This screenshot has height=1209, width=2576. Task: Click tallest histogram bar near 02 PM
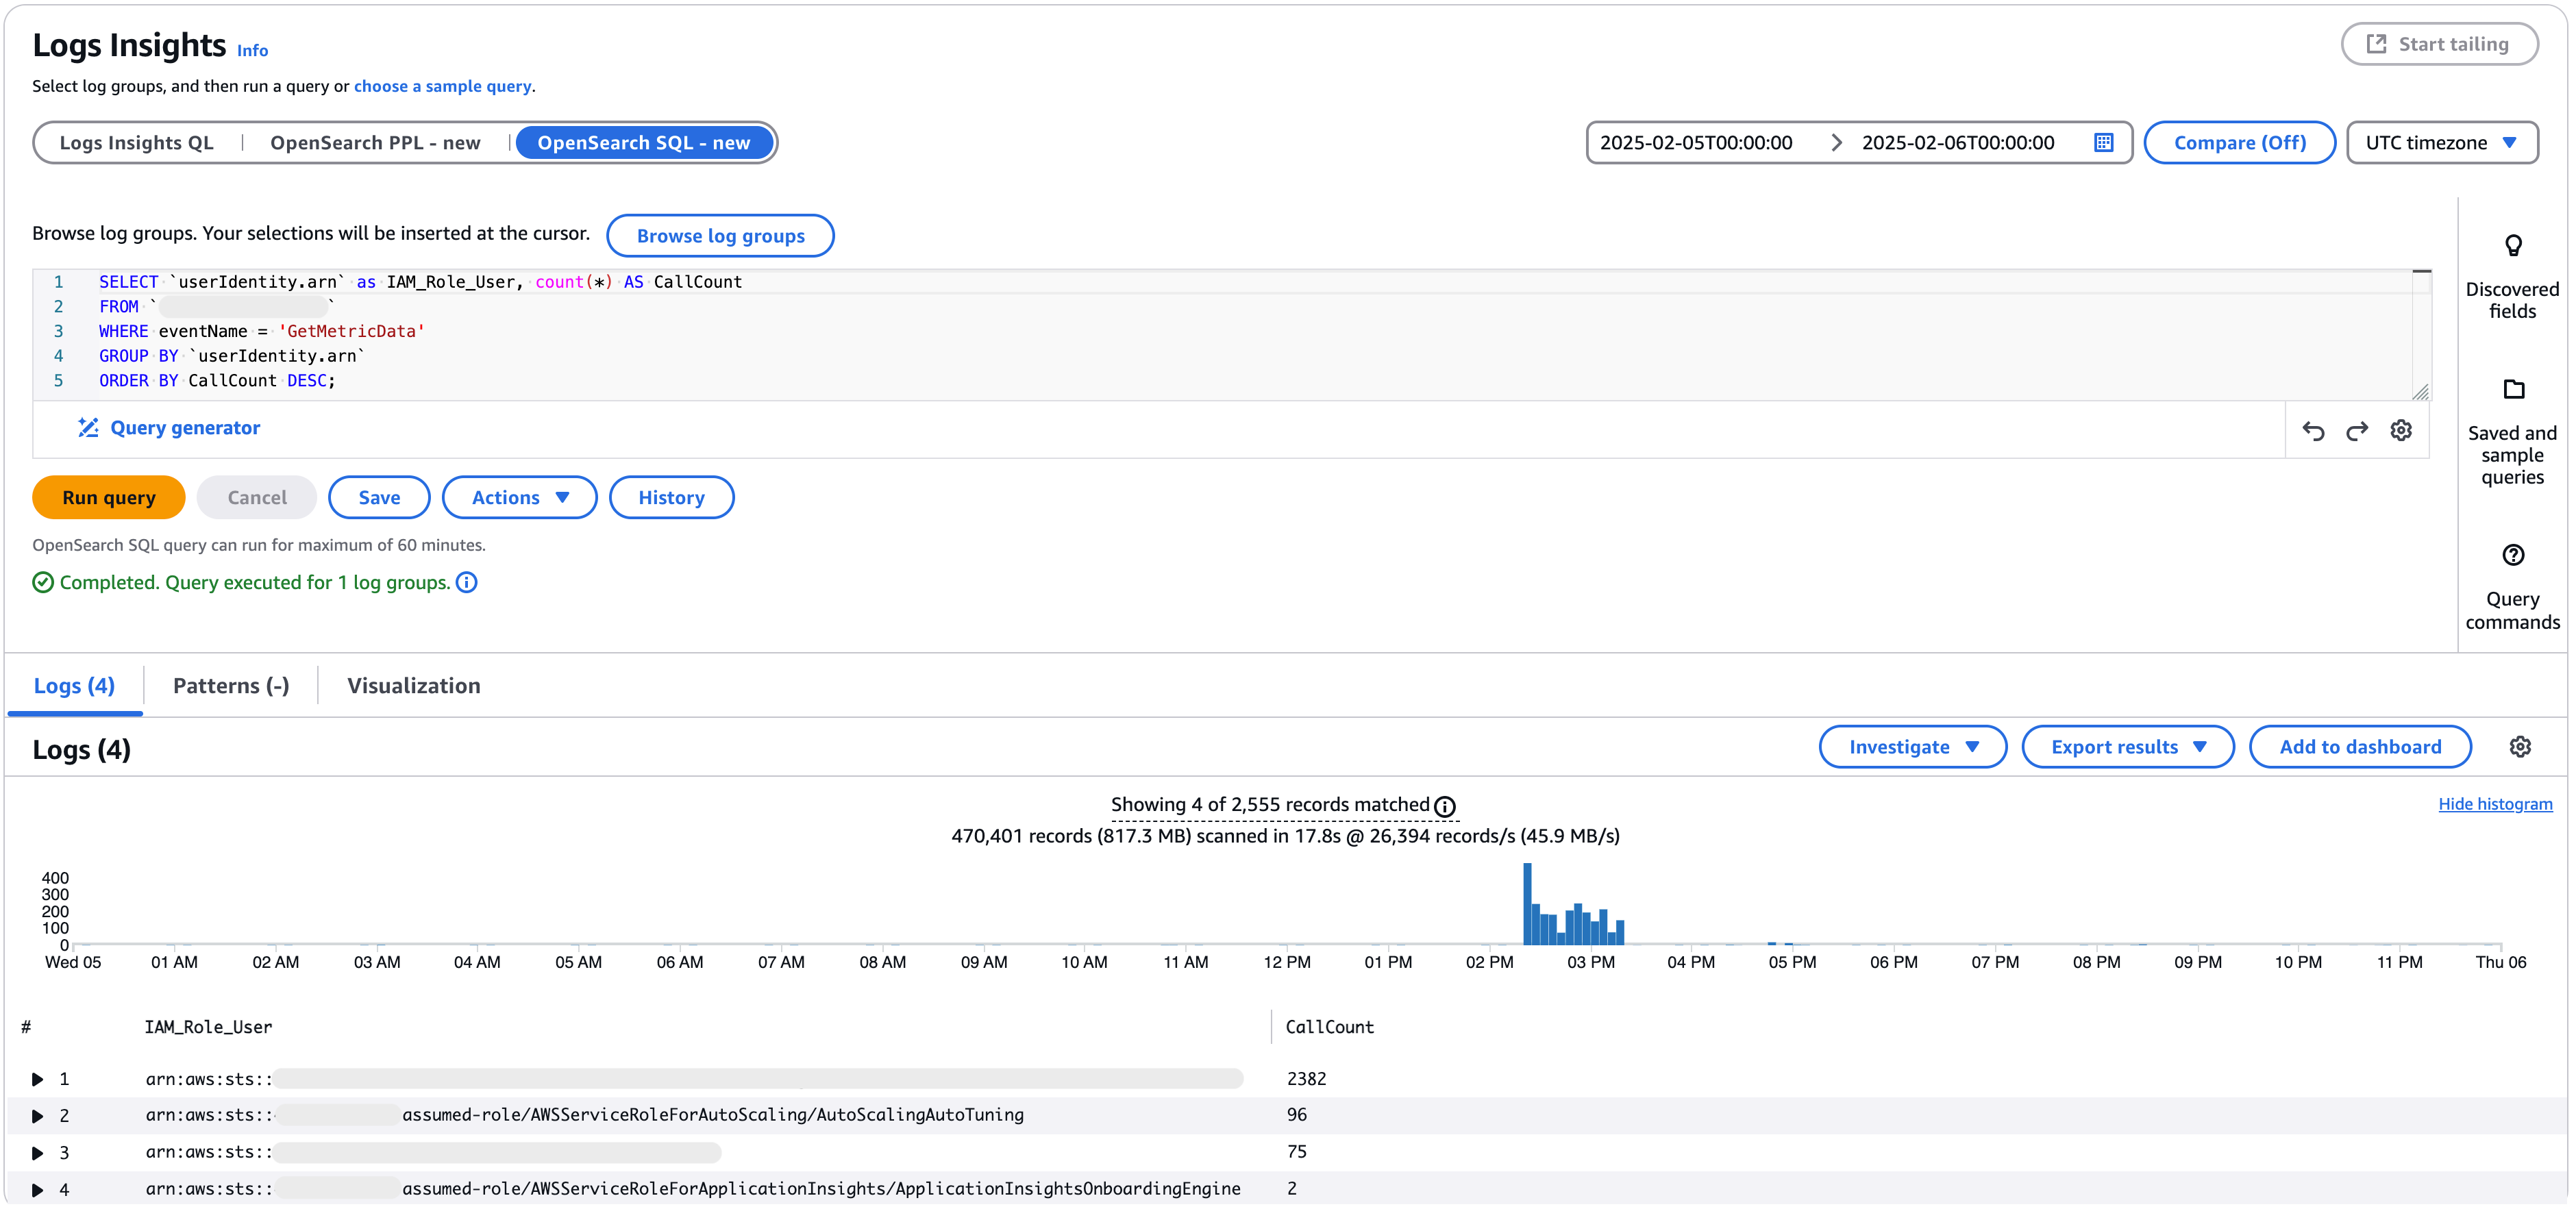pyautogui.click(x=1527, y=903)
